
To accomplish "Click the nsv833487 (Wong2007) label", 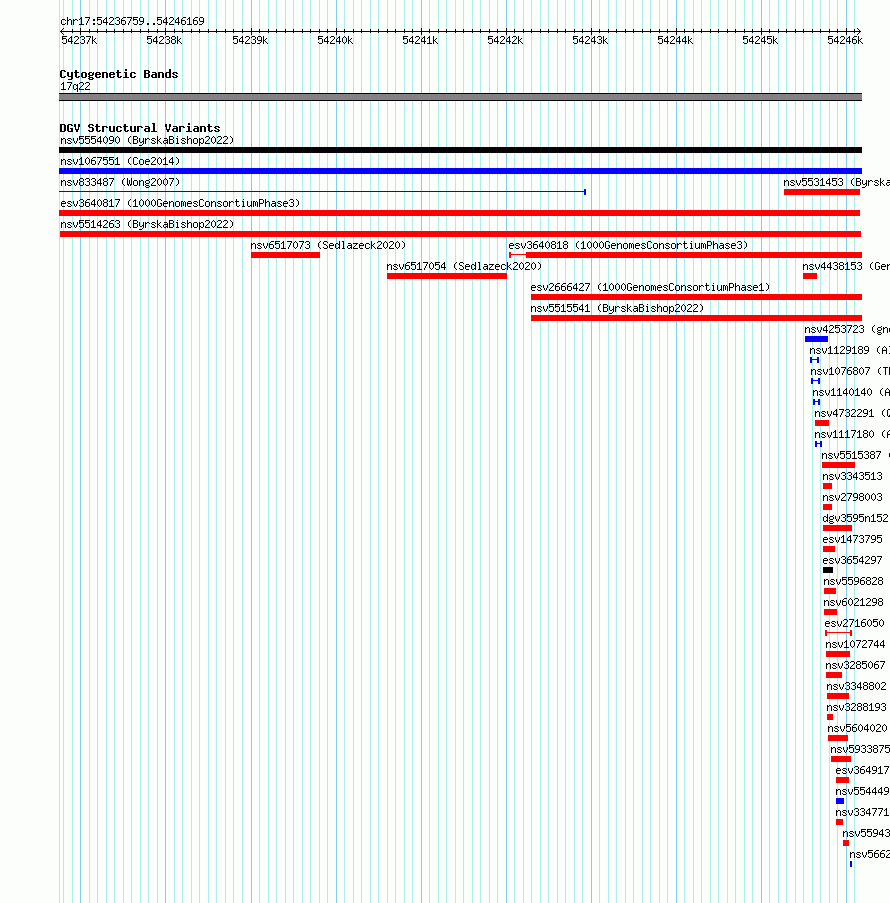I will [120, 183].
